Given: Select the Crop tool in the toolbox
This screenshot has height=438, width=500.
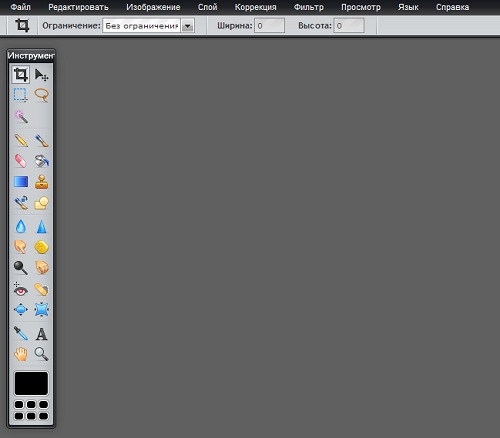Looking at the screenshot, I should (21, 75).
